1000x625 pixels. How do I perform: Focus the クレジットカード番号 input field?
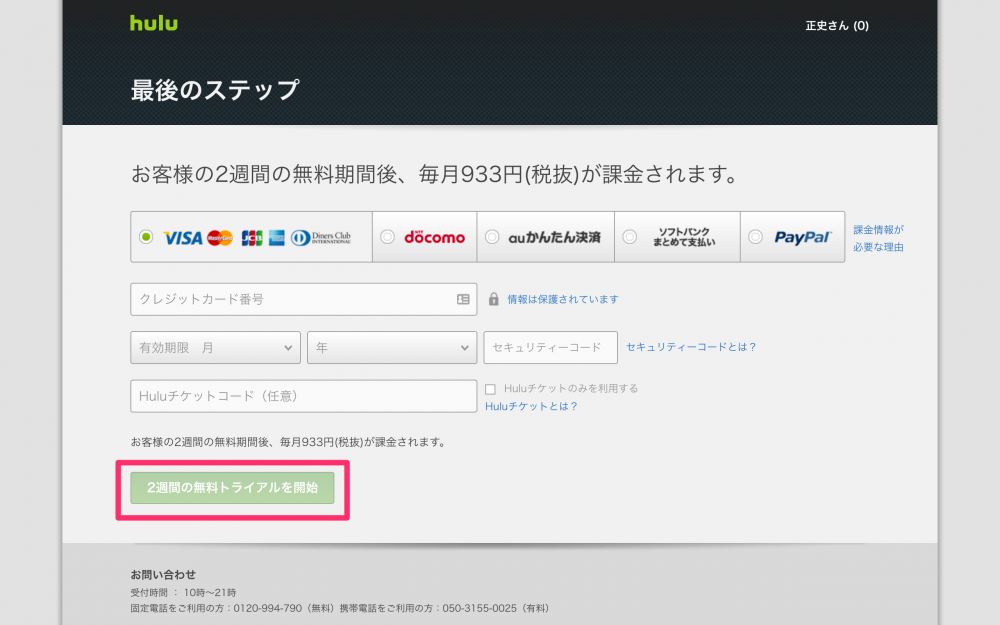pos(304,299)
